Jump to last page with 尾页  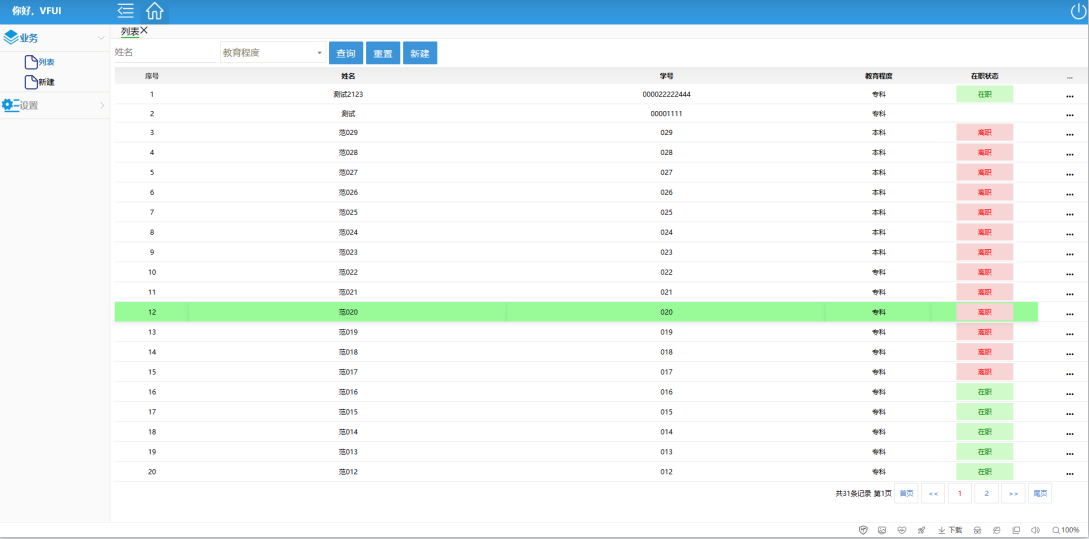[1040, 493]
